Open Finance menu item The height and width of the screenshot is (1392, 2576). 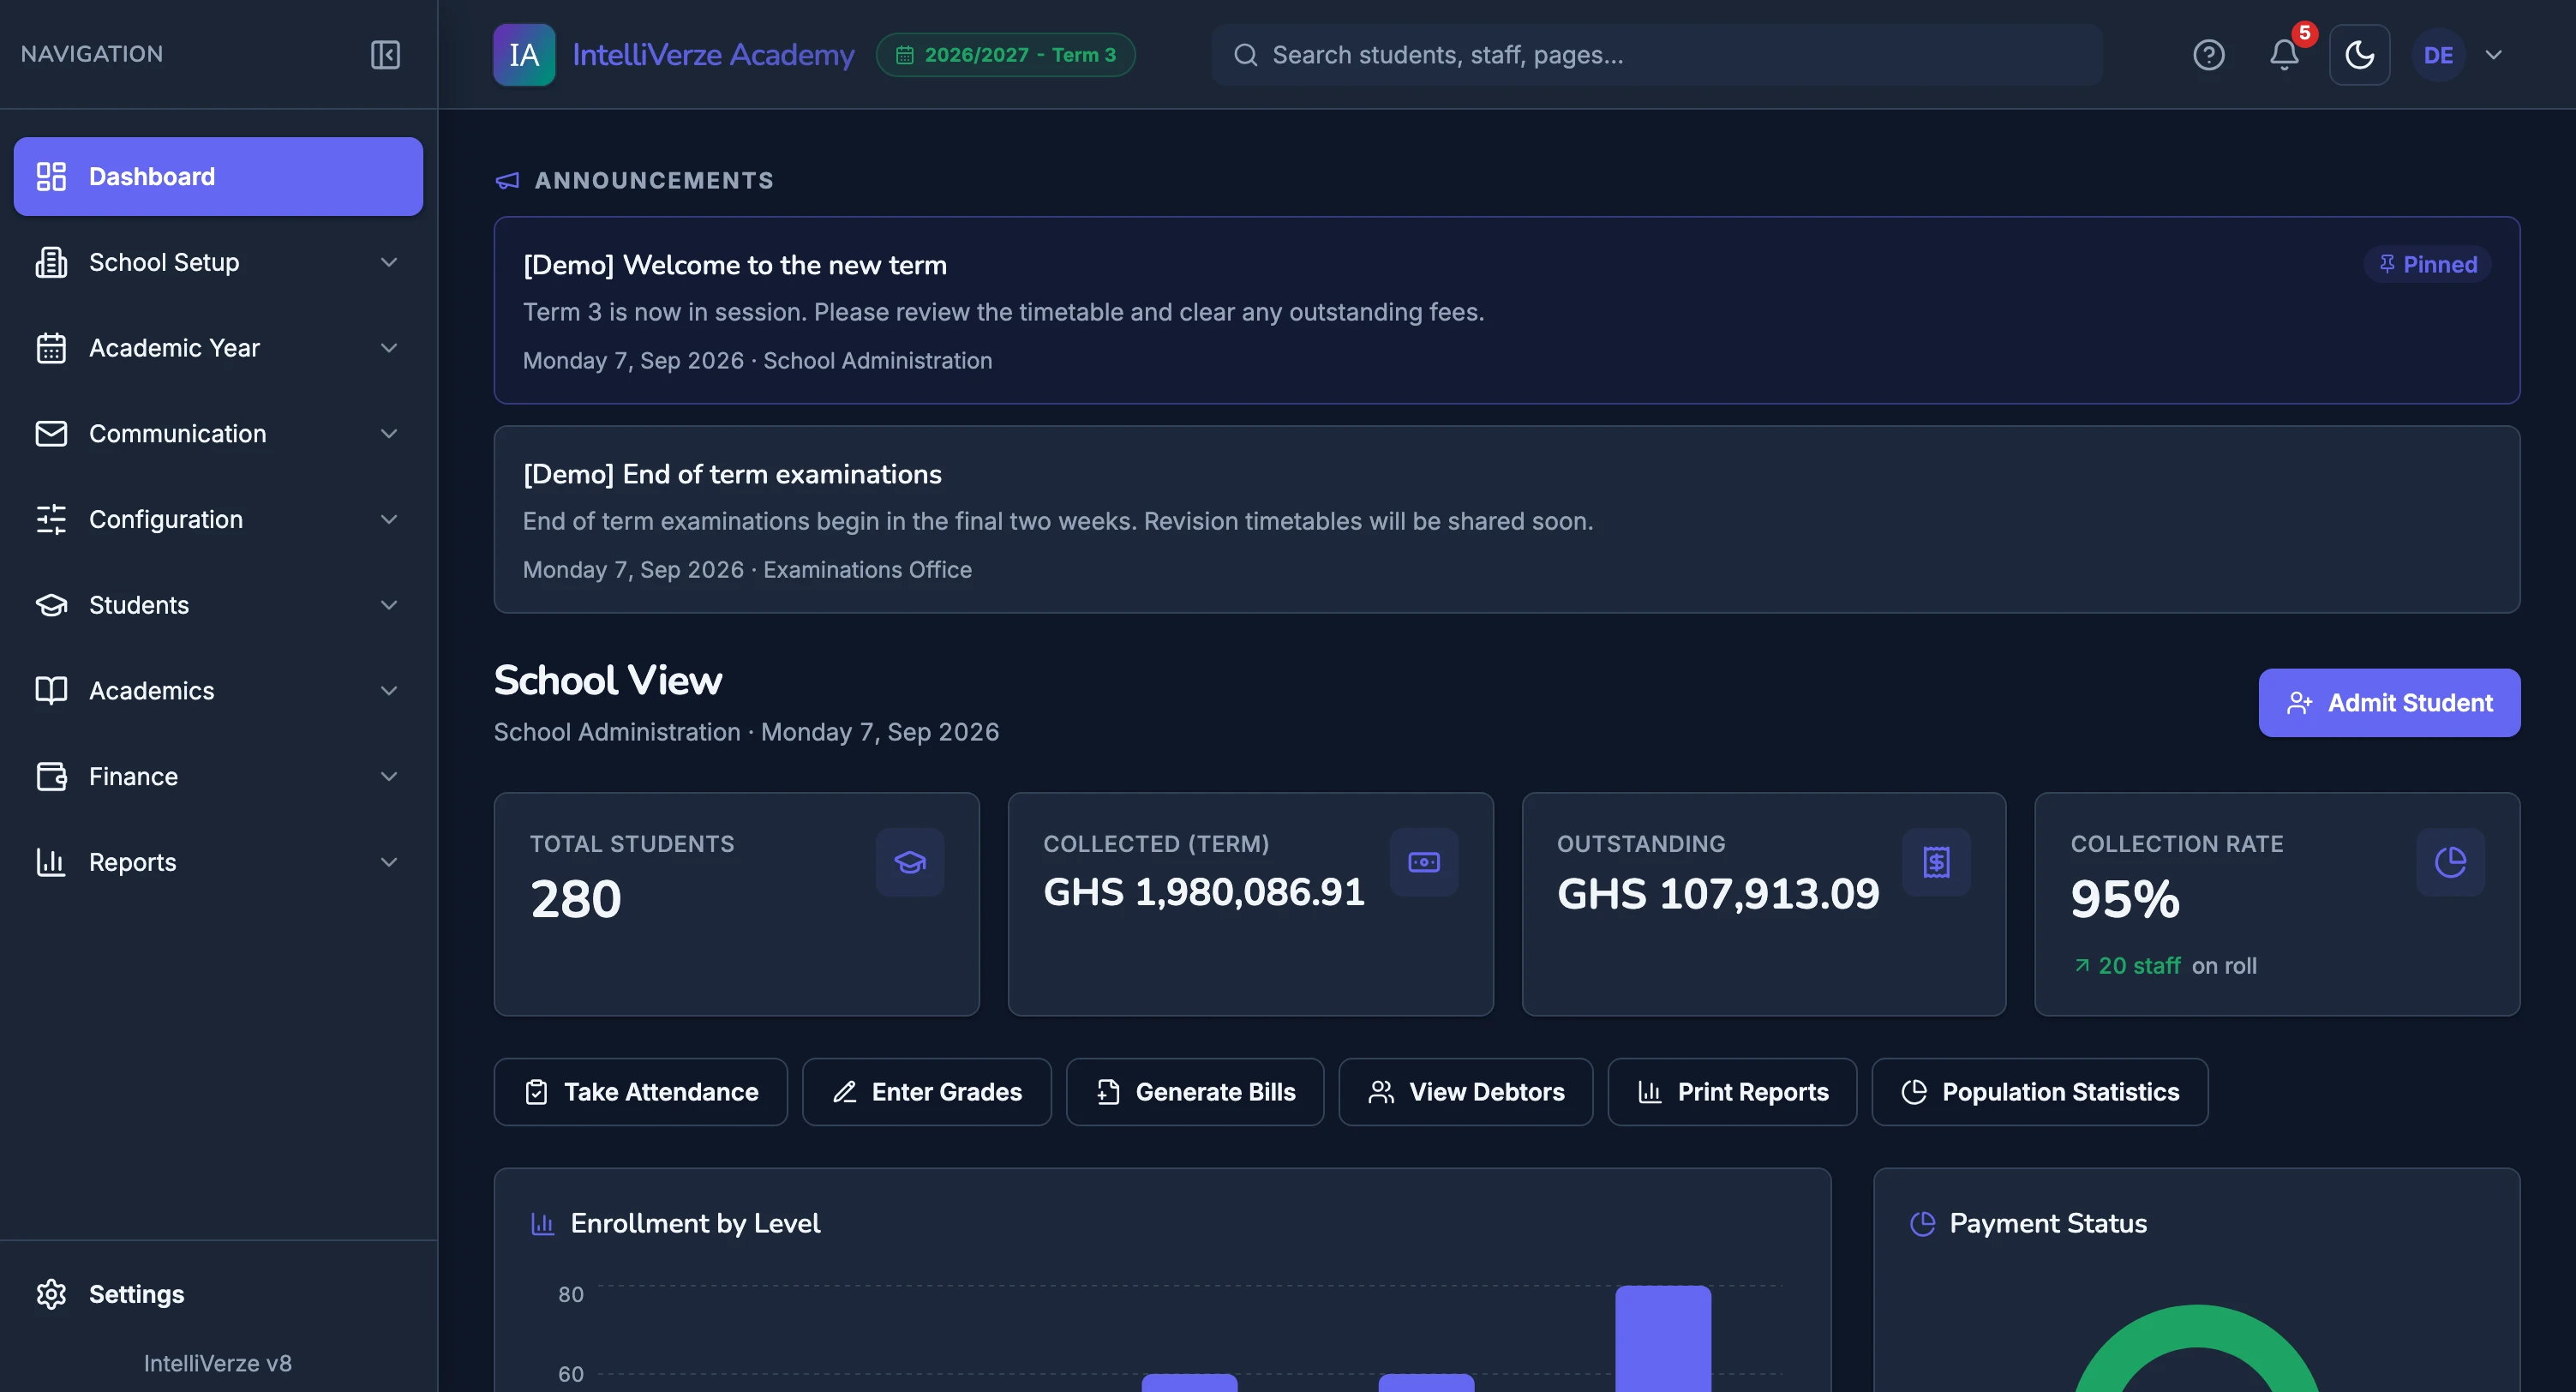click(x=218, y=776)
